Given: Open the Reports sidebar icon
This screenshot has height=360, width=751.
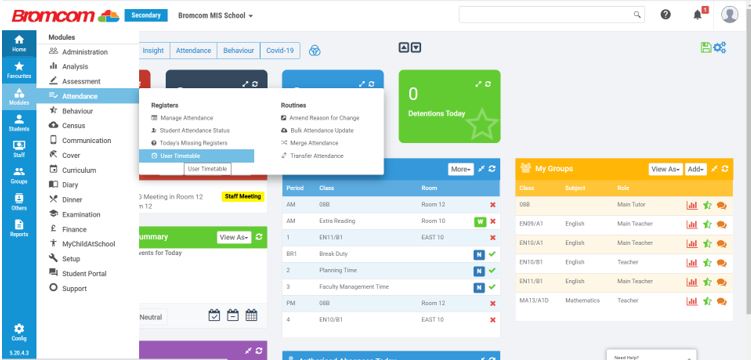Looking at the screenshot, I should pos(19,228).
